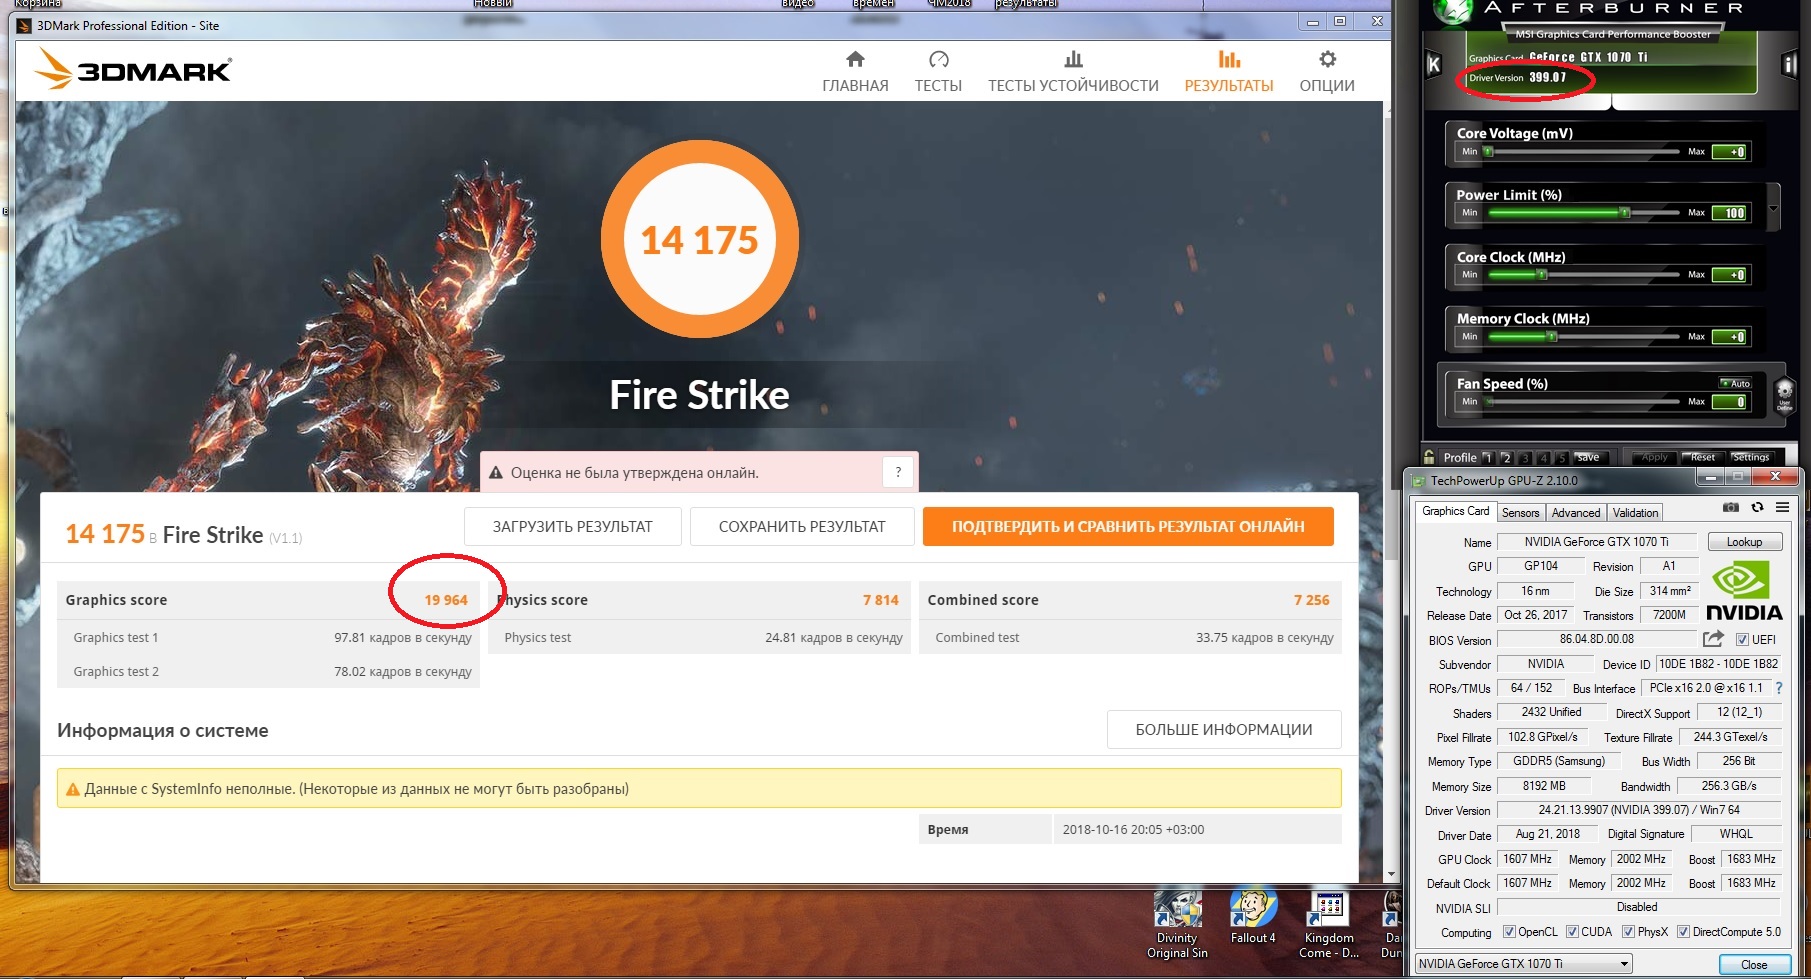1811x979 pixels.
Task: Open the Divinity Original Sin desktop shortcut
Action: click(x=1177, y=924)
